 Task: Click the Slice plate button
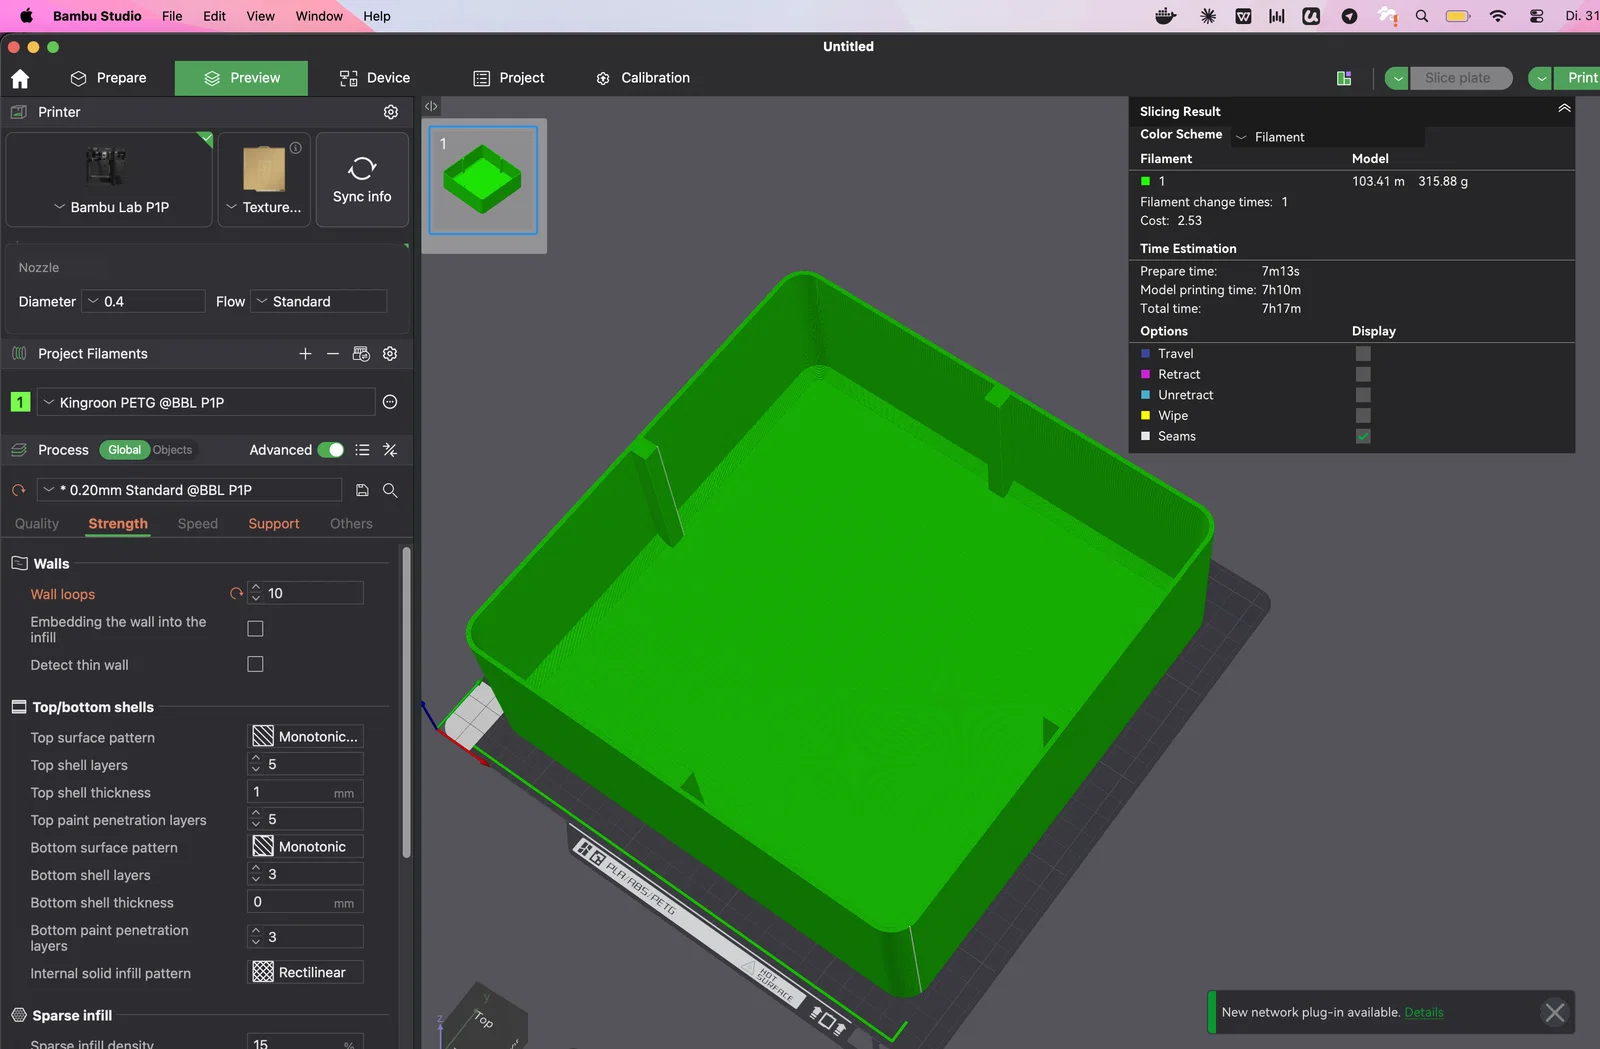tap(1460, 78)
